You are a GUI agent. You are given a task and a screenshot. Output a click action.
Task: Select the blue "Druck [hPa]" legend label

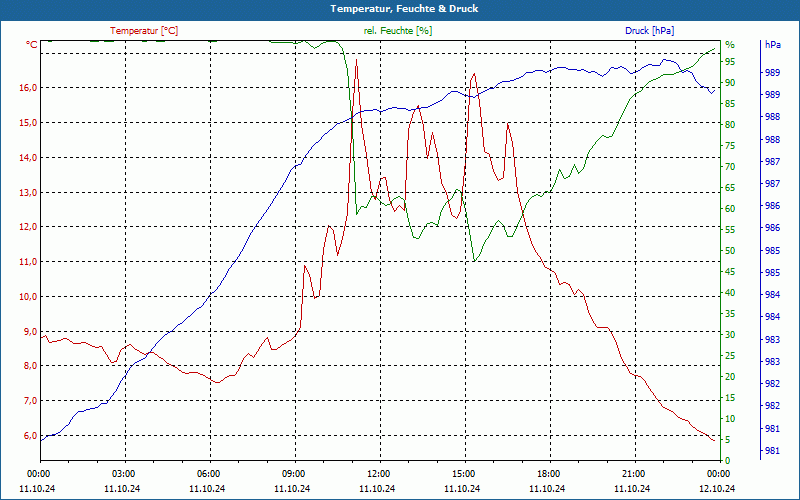click(649, 31)
